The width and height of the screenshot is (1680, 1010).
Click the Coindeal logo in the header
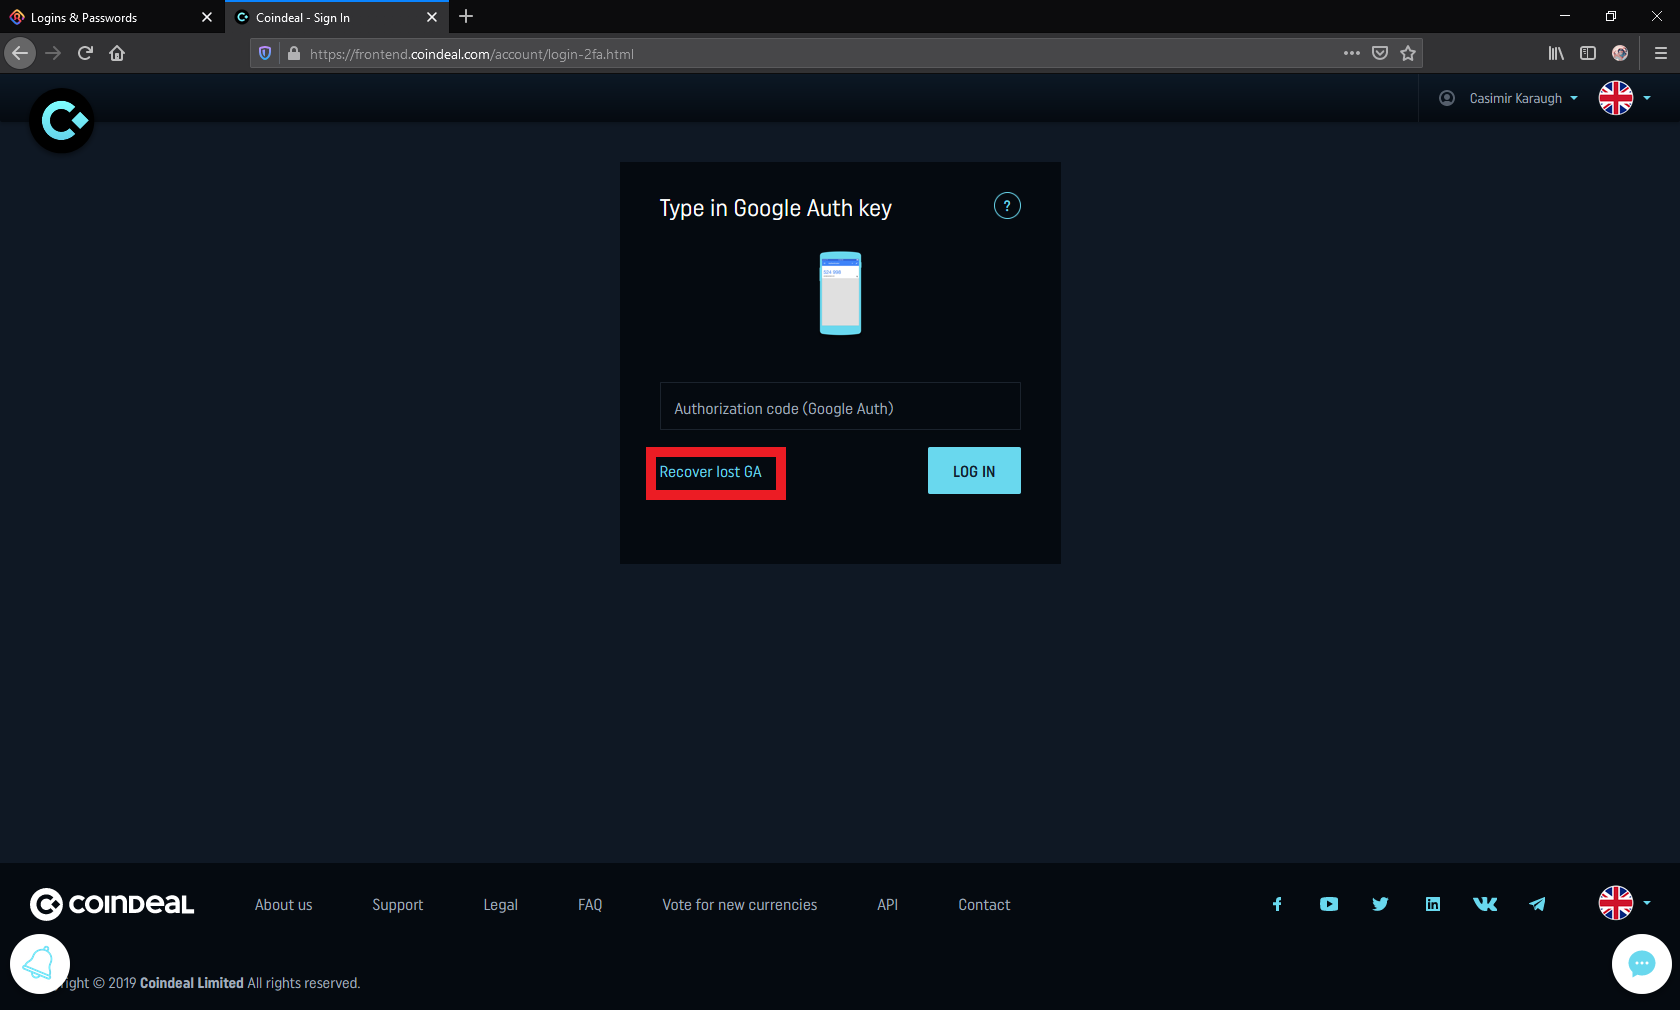coord(62,121)
